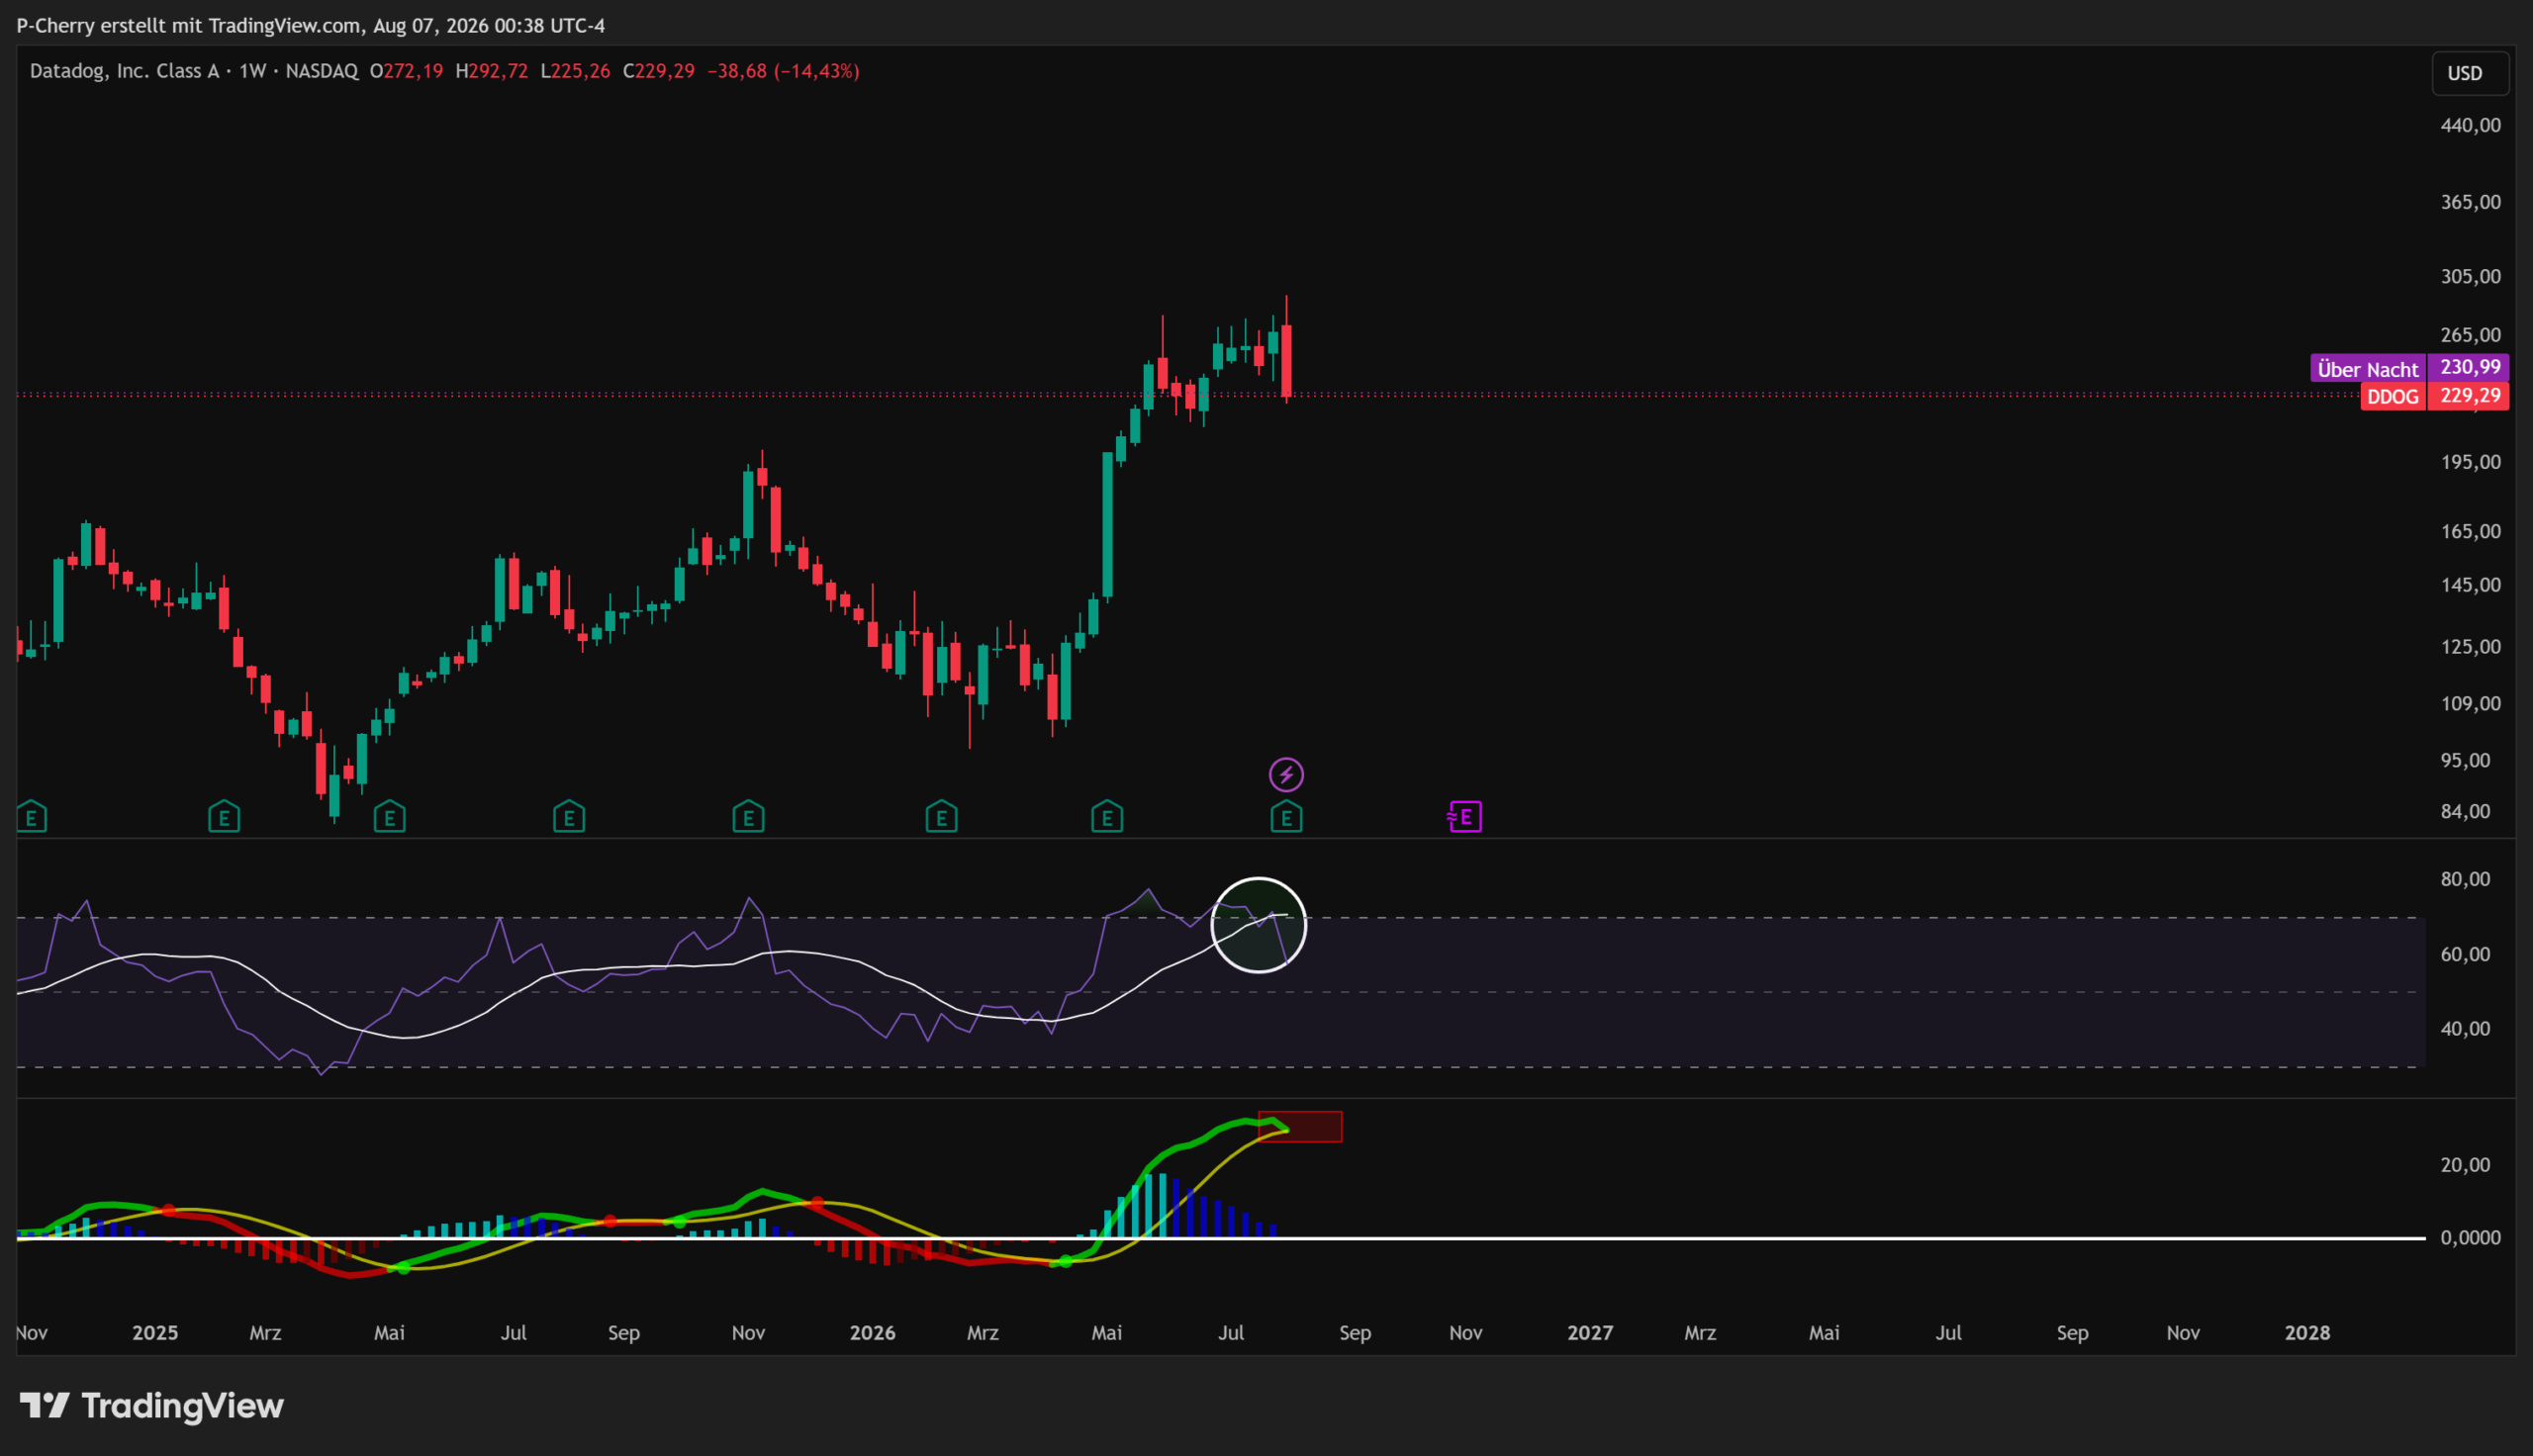
Task: Click the change value −38,68 (−14,43%)
Action: click(x=783, y=71)
